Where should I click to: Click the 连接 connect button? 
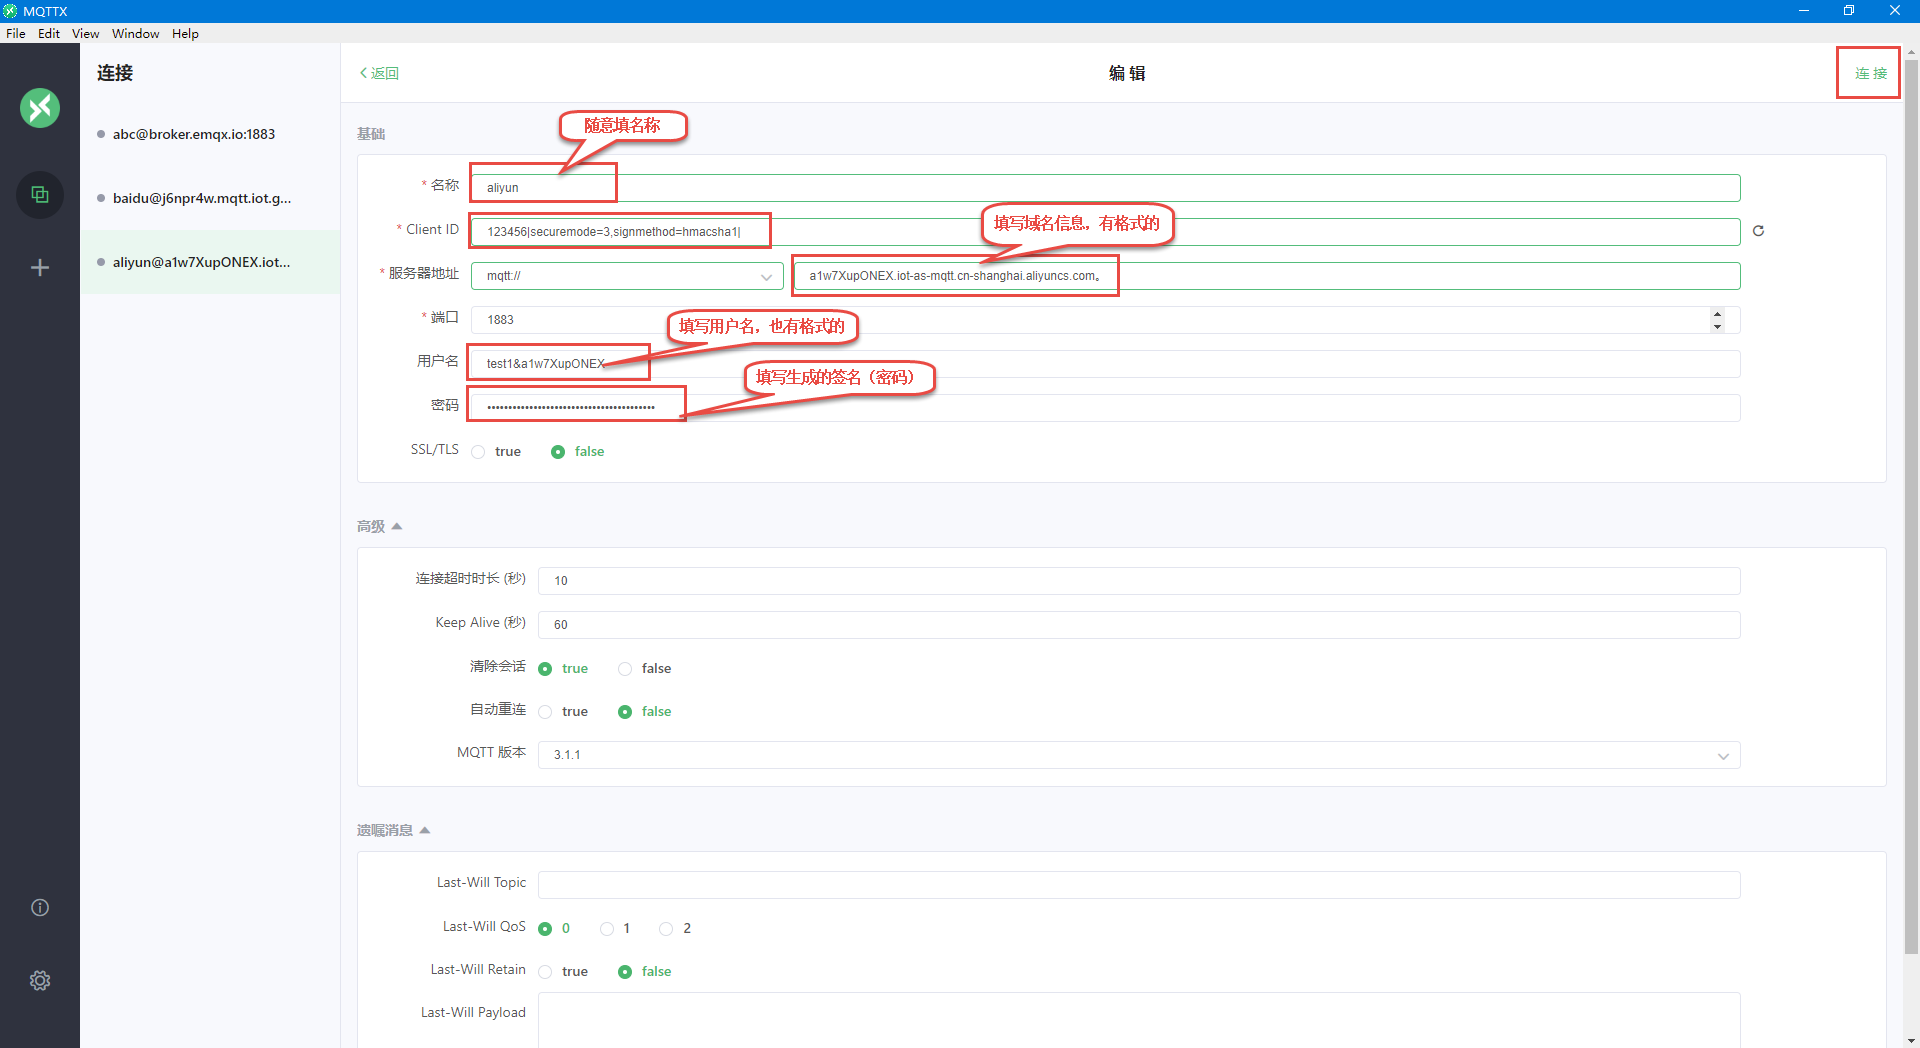[1870, 73]
